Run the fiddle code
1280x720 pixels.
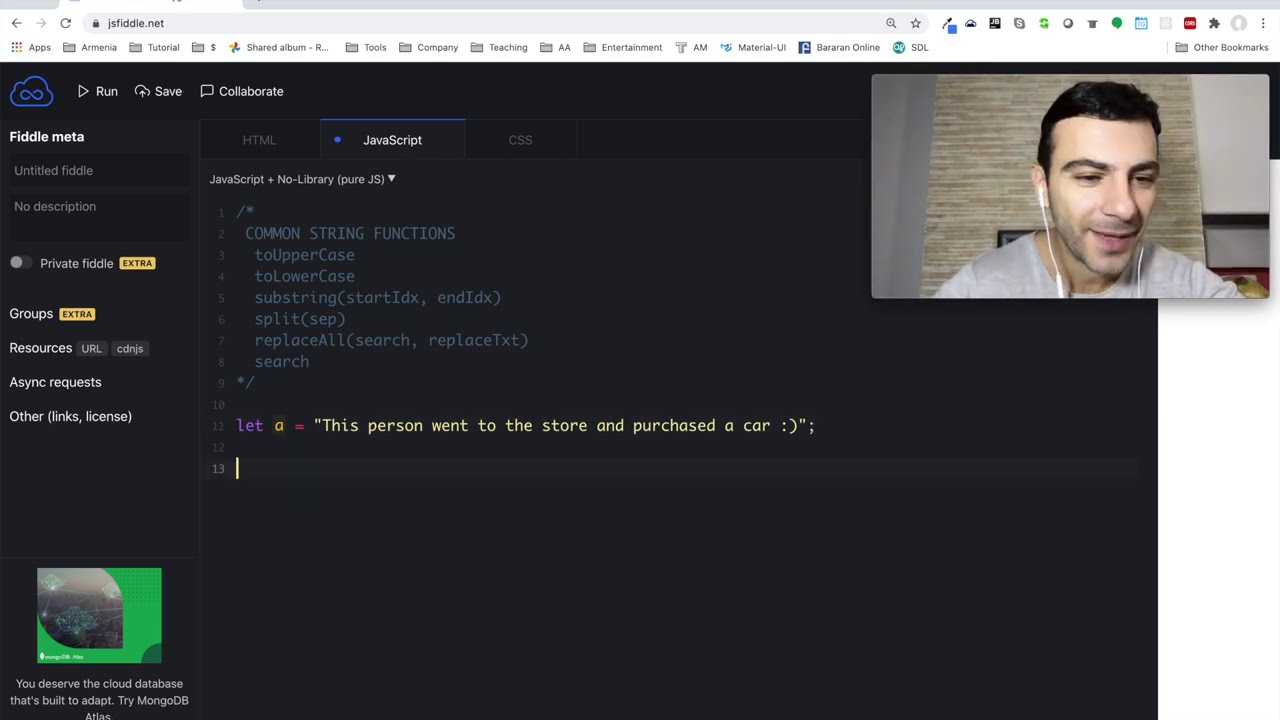tap(97, 91)
